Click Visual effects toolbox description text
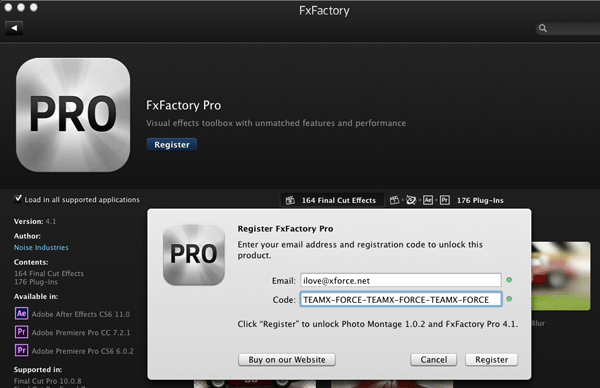This screenshot has height=388, width=600. pyautogui.click(x=276, y=123)
